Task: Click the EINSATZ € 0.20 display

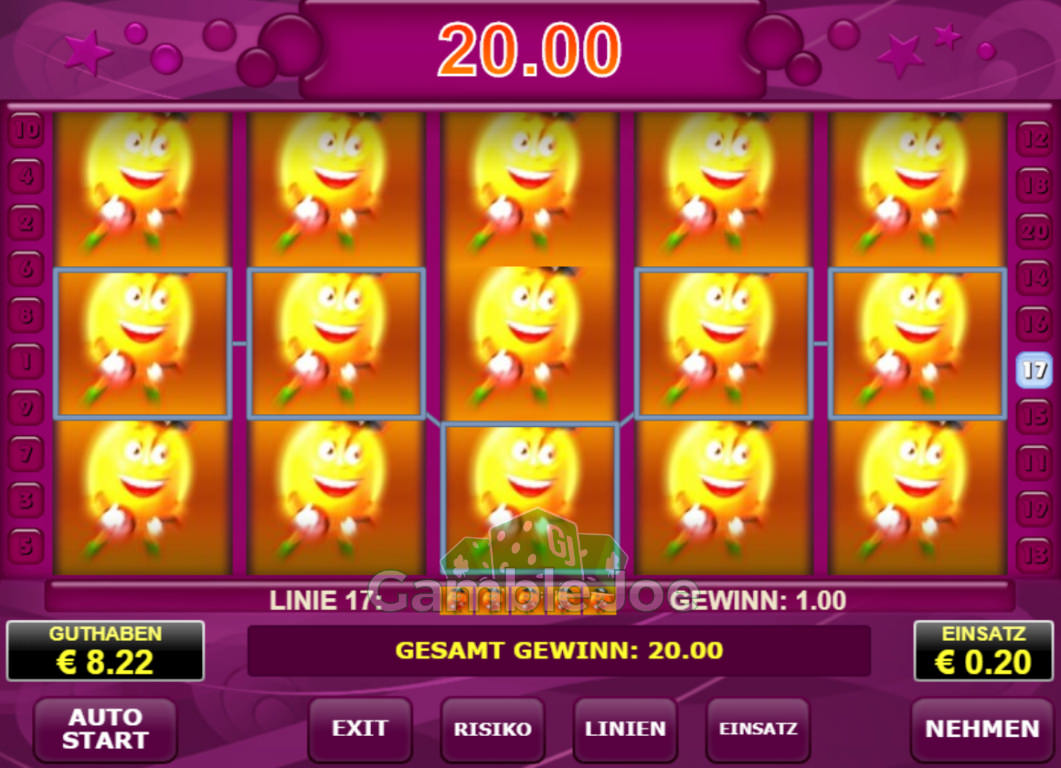Action: coord(983,651)
